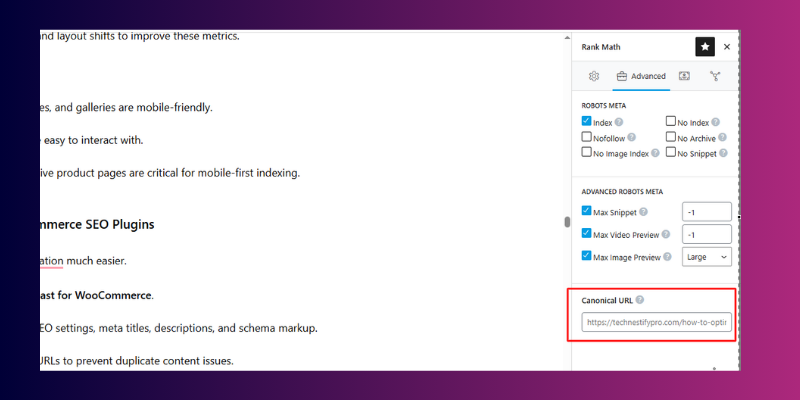Open the Max Image Preview Large dropdown
The image size is (800, 400).
point(706,257)
